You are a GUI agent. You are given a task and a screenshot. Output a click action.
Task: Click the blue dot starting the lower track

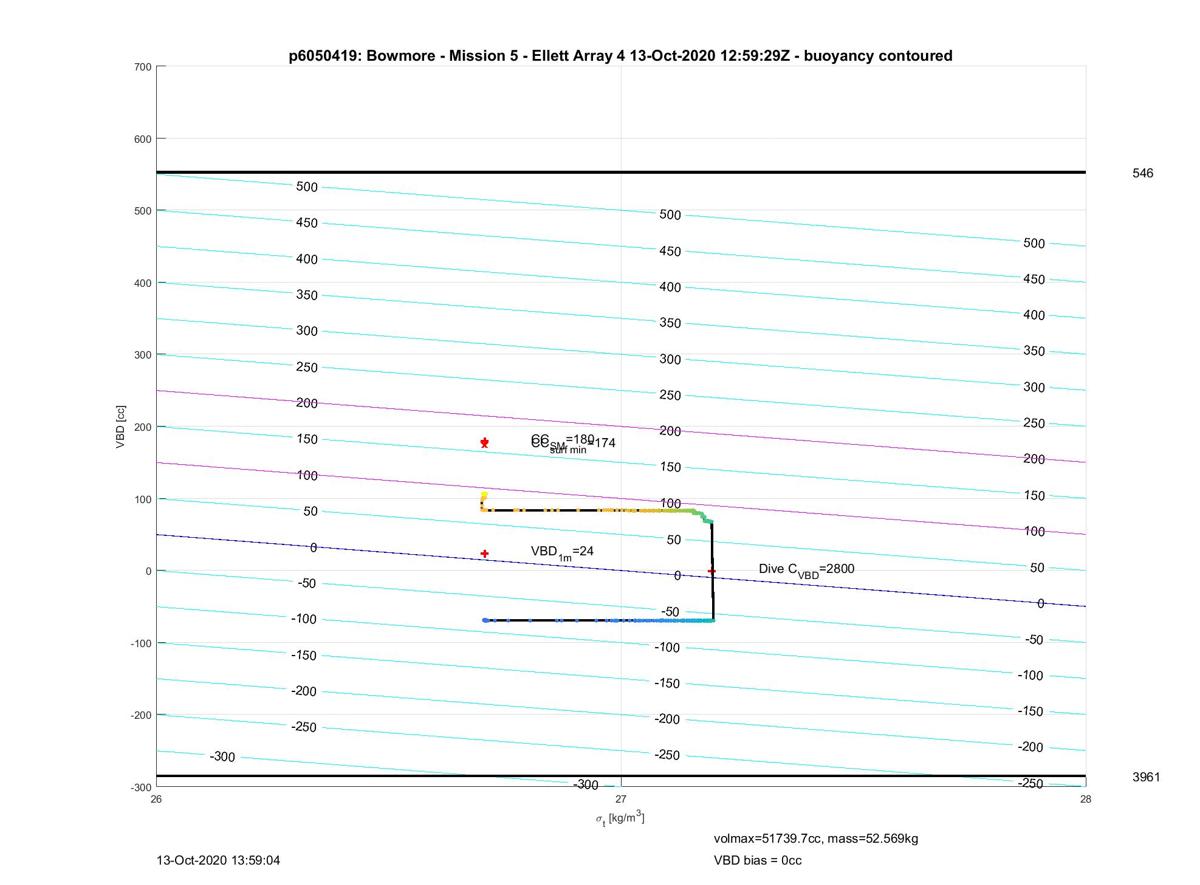[x=486, y=620]
